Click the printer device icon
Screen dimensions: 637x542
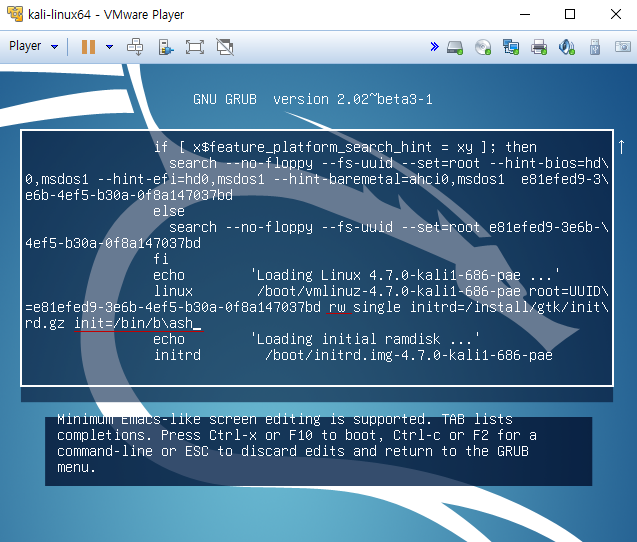539,47
